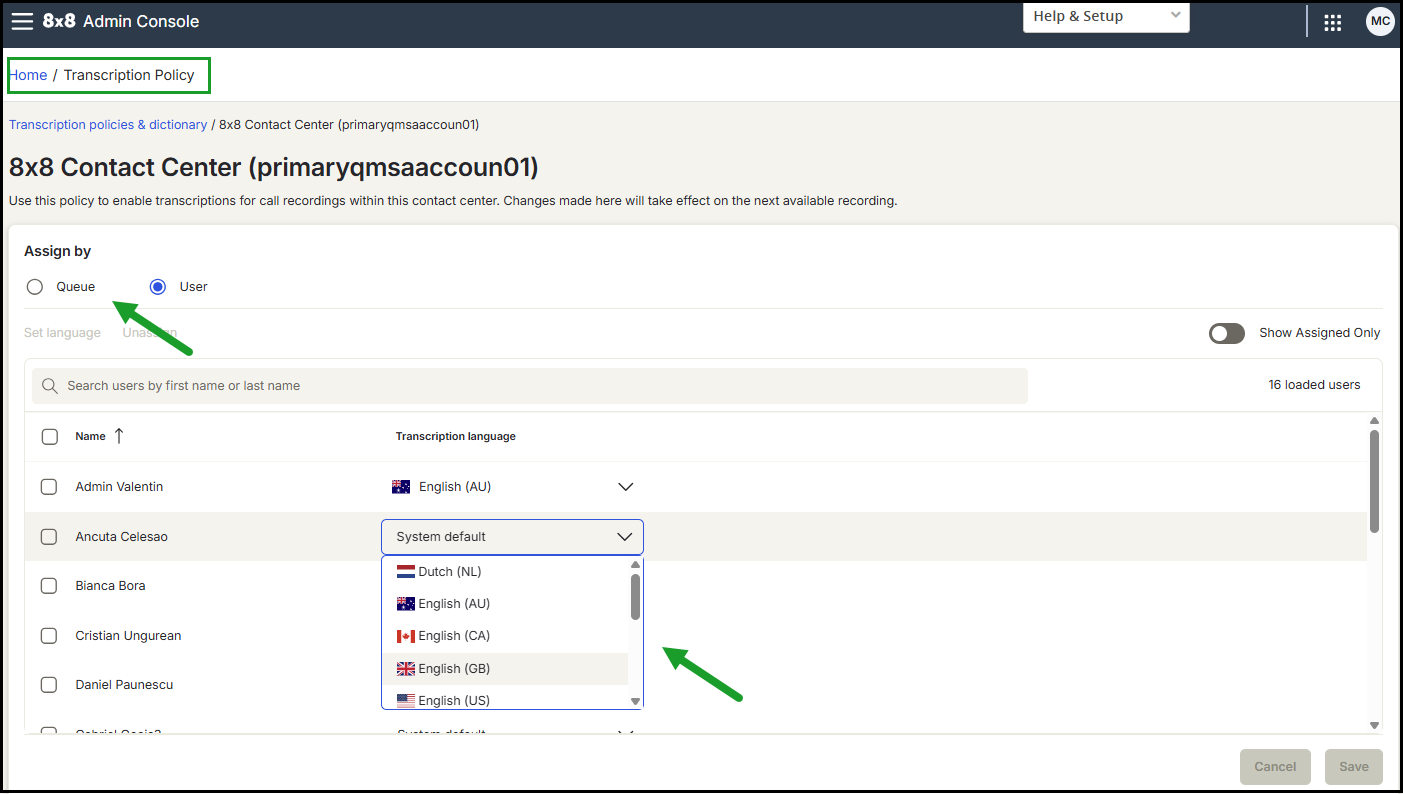
Task: Sort users by Name arrow
Action: (119, 436)
